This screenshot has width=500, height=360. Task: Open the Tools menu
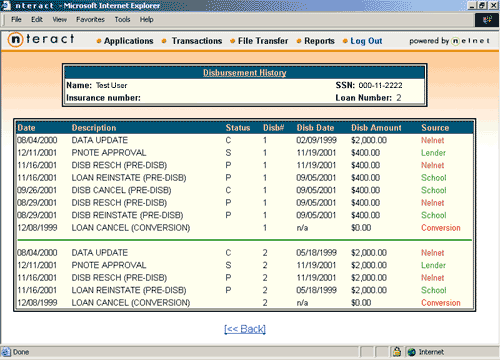pyautogui.click(x=122, y=19)
